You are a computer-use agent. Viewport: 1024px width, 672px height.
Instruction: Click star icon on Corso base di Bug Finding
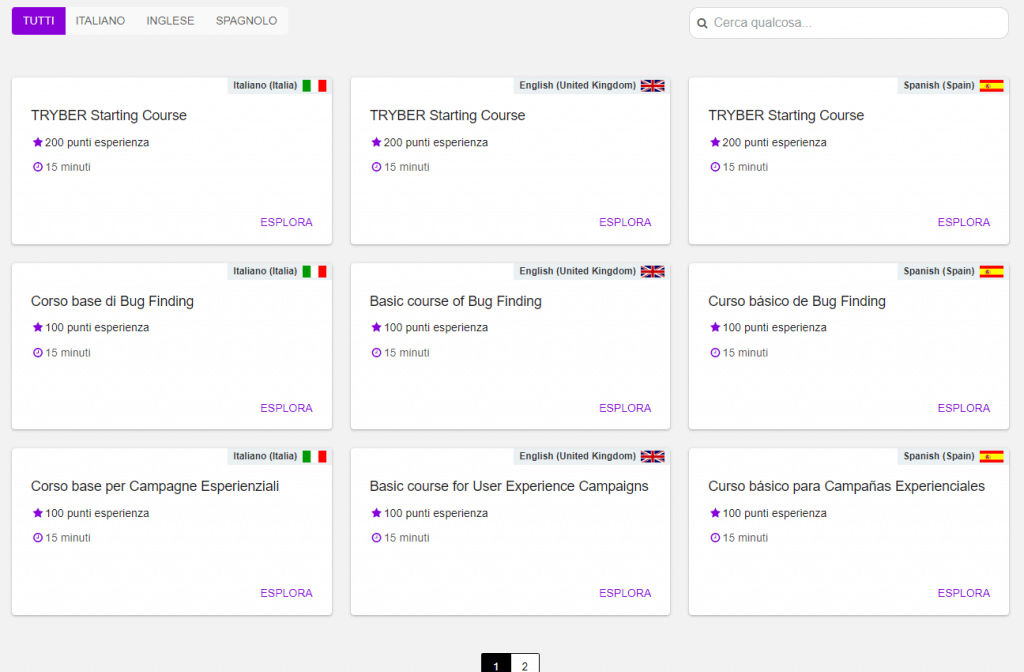point(38,327)
